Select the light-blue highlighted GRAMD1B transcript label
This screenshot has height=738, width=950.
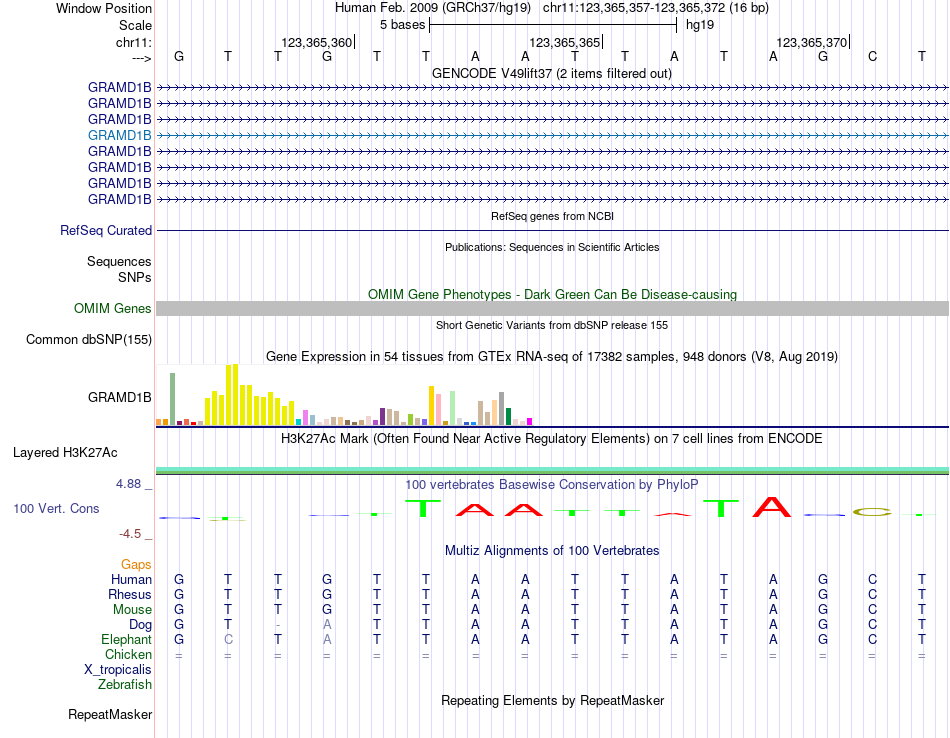(119, 135)
